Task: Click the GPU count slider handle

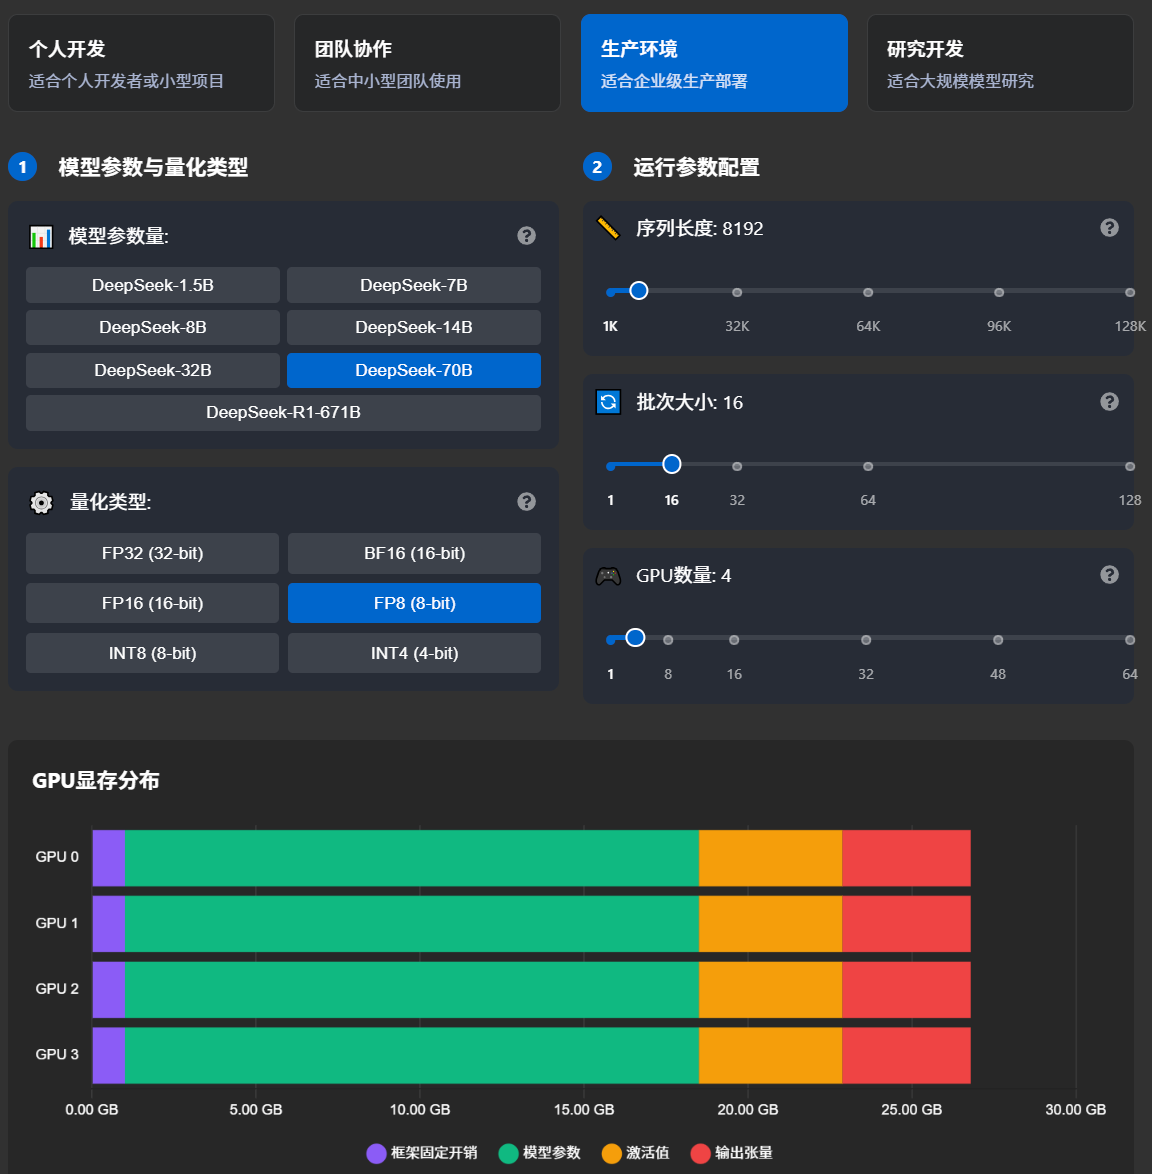Action: (x=636, y=637)
